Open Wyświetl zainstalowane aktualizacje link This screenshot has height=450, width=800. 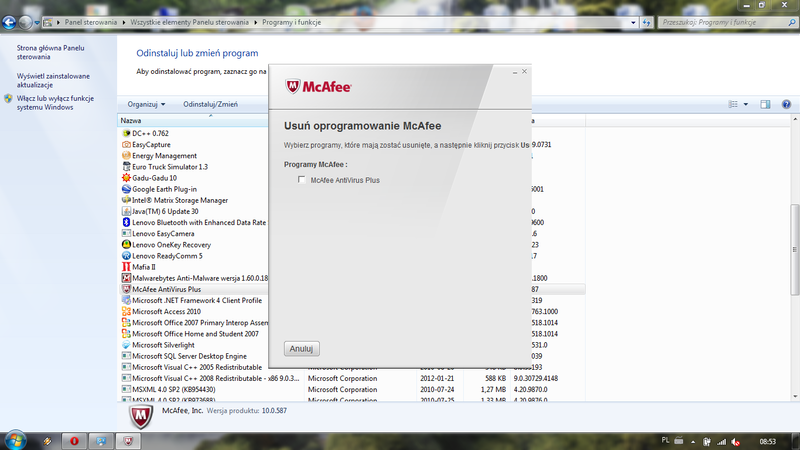pos(53,80)
